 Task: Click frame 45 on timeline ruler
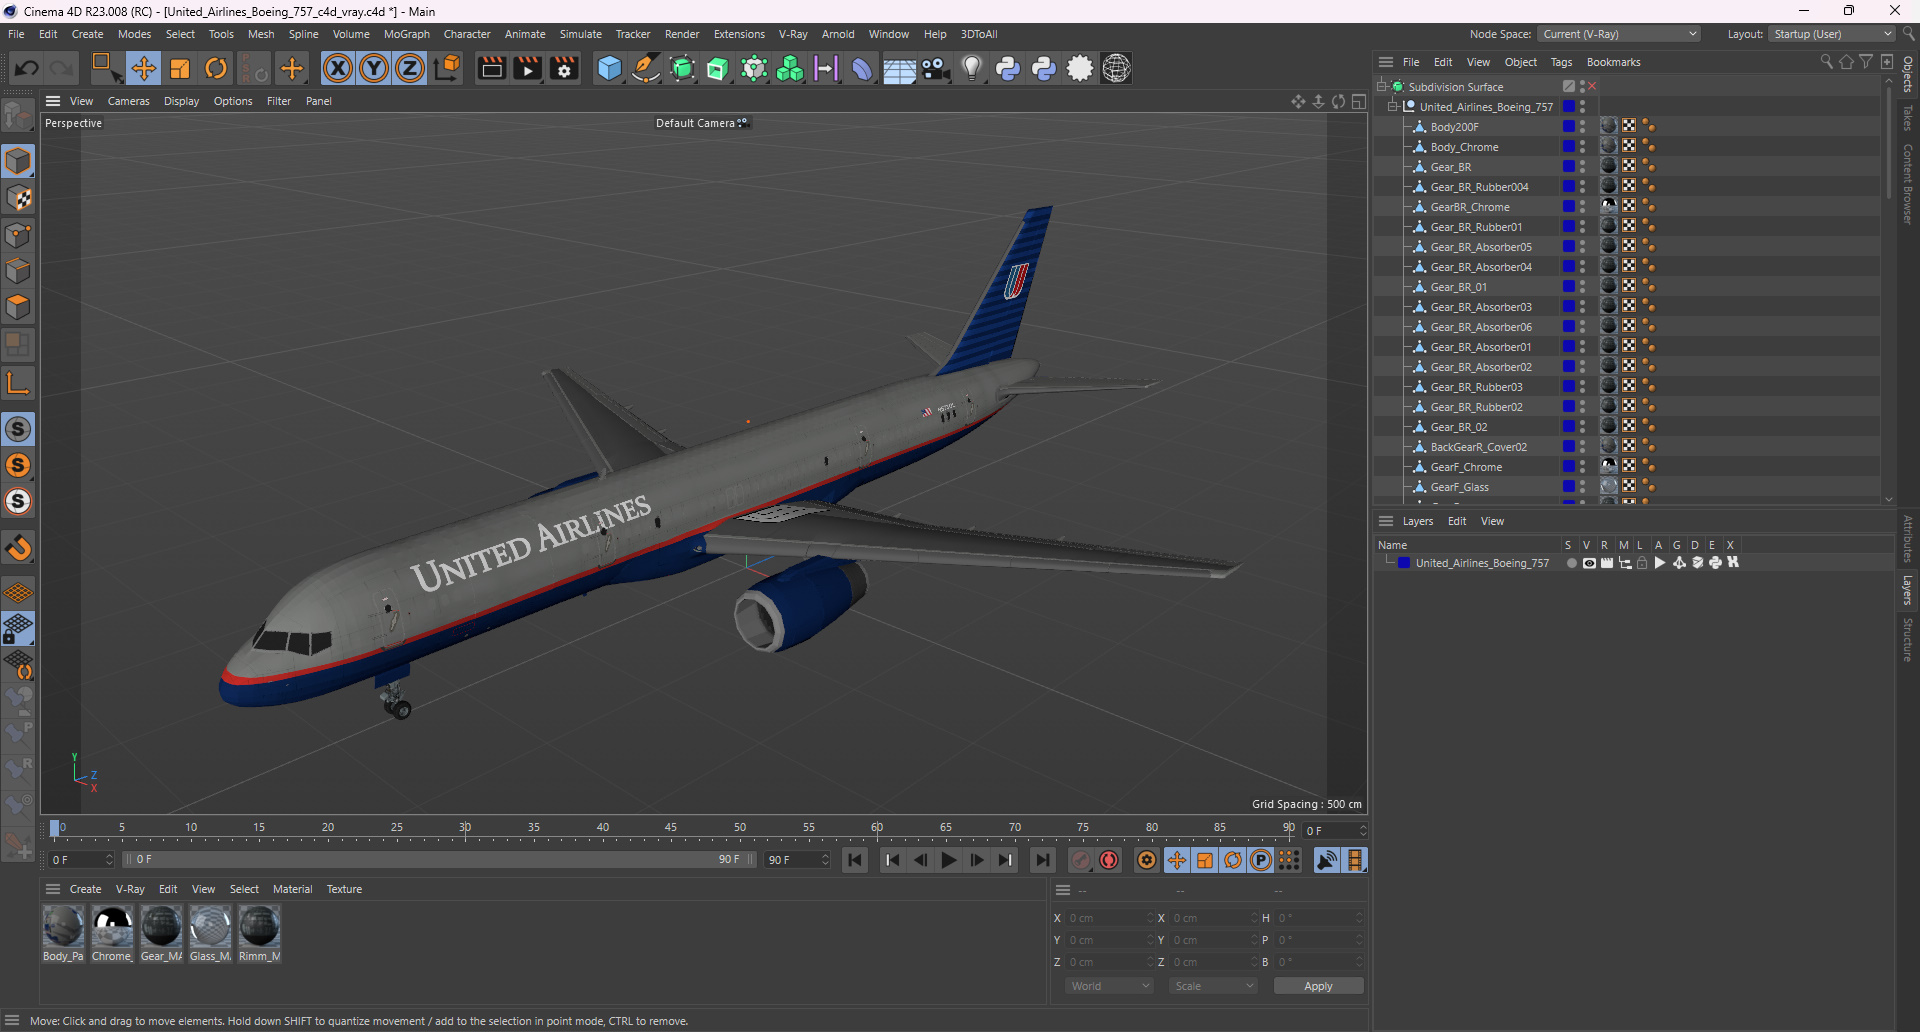pos(670,828)
